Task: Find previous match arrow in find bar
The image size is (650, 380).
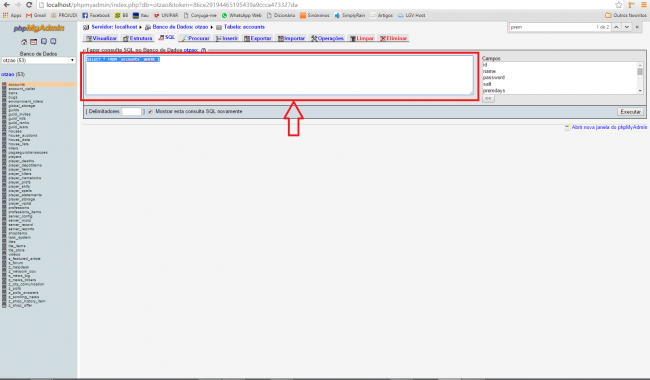Action: [616, 27]
